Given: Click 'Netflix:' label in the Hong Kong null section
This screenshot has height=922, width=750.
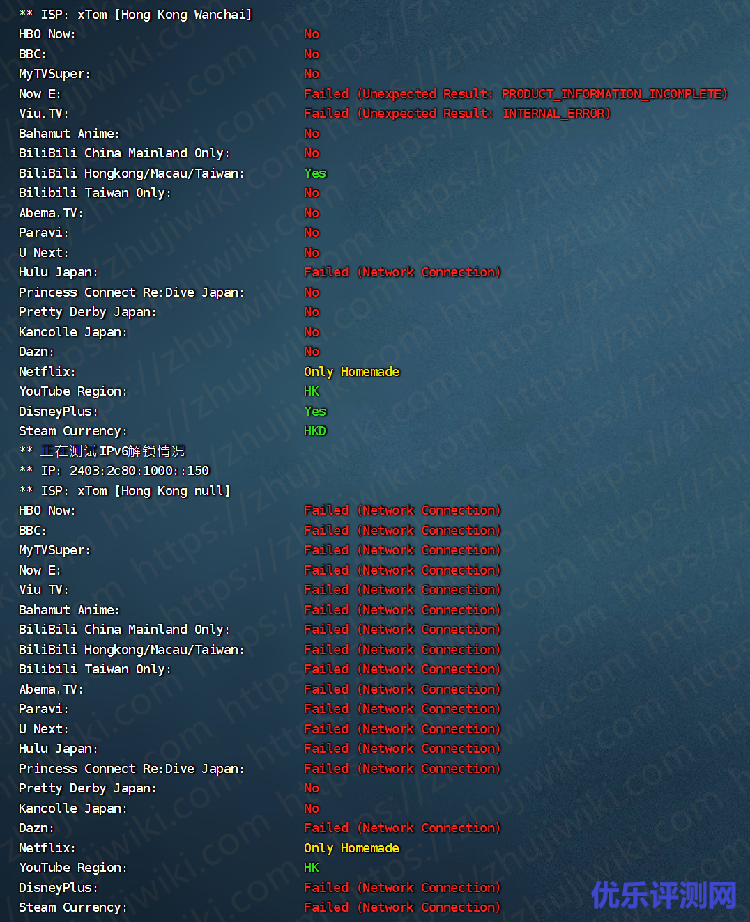Looking at the screenshot, I should click(48, 848).
